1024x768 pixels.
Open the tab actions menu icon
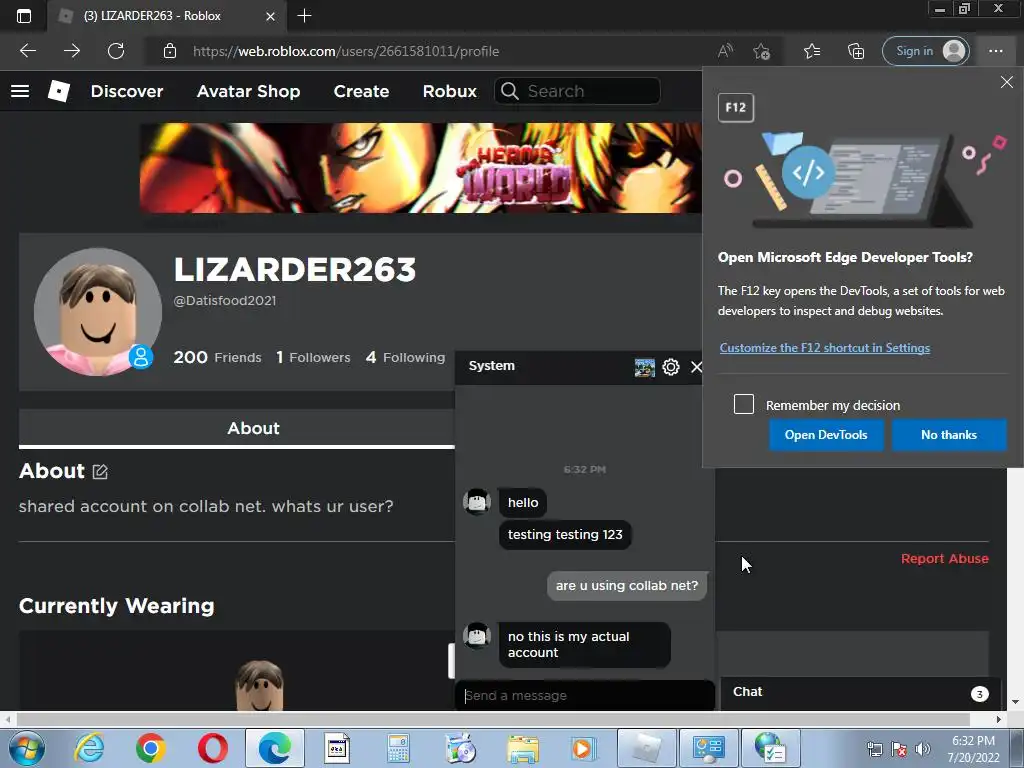pos(24,16)
